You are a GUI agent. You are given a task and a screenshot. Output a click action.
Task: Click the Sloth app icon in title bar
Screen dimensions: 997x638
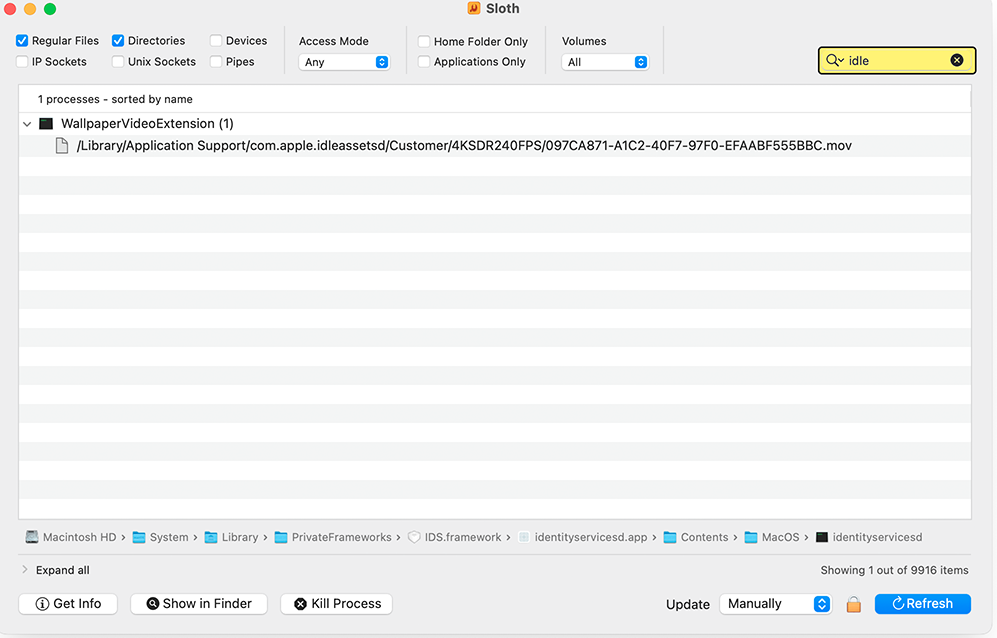474,8
